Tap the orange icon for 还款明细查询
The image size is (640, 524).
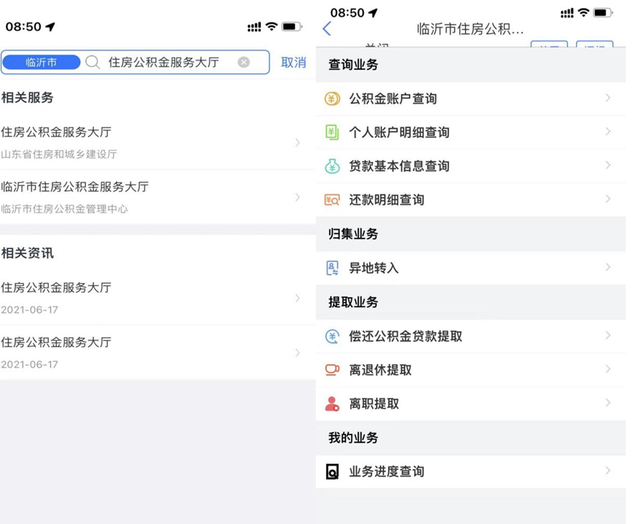point(332,200)
